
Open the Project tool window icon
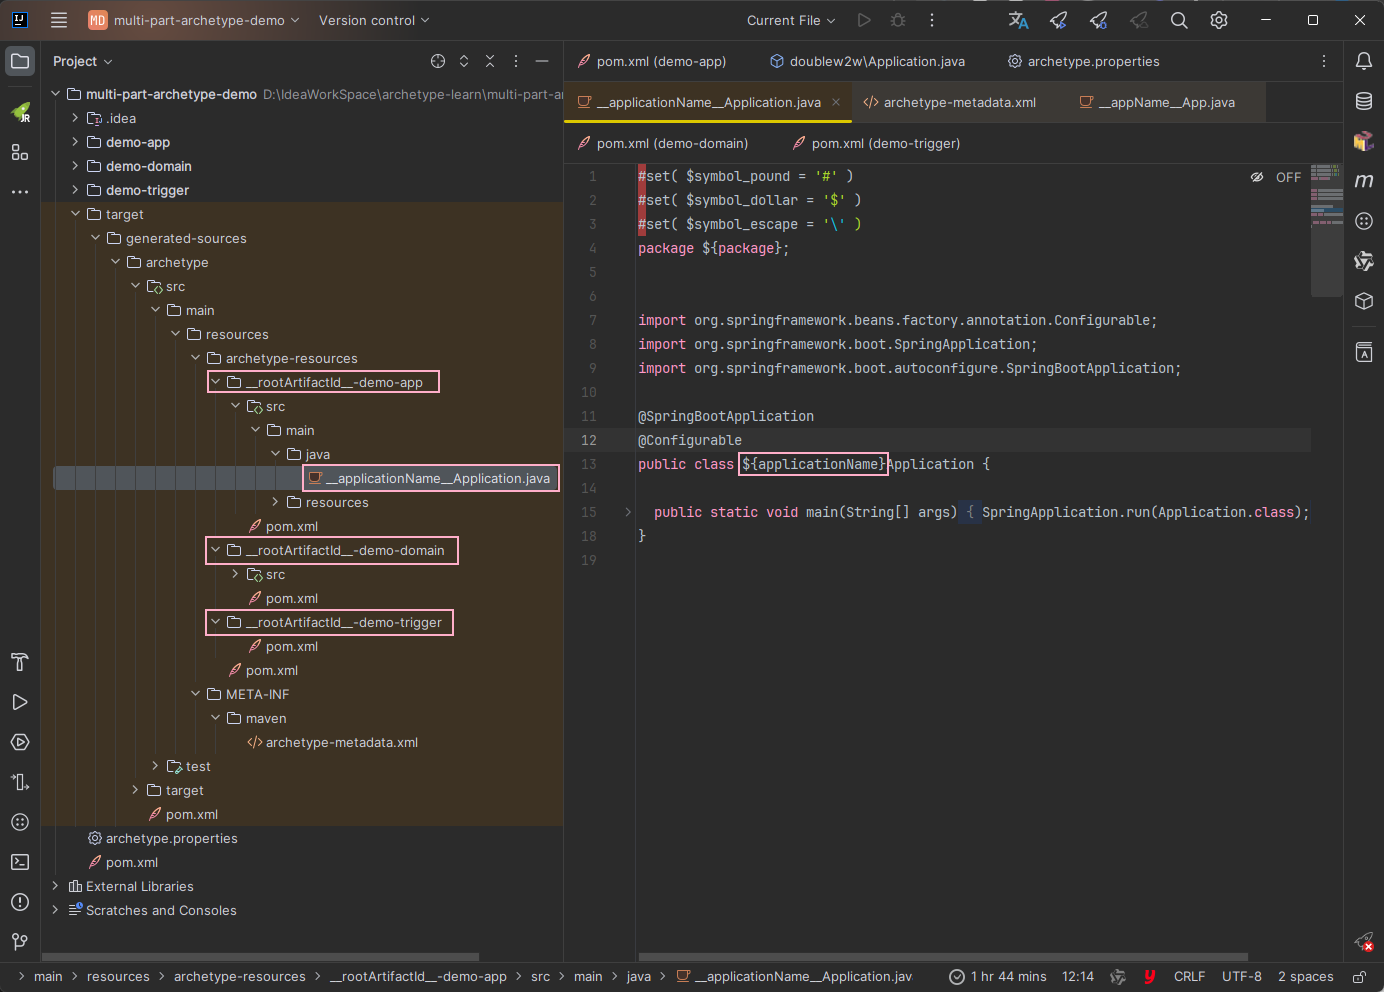(20, 61)
